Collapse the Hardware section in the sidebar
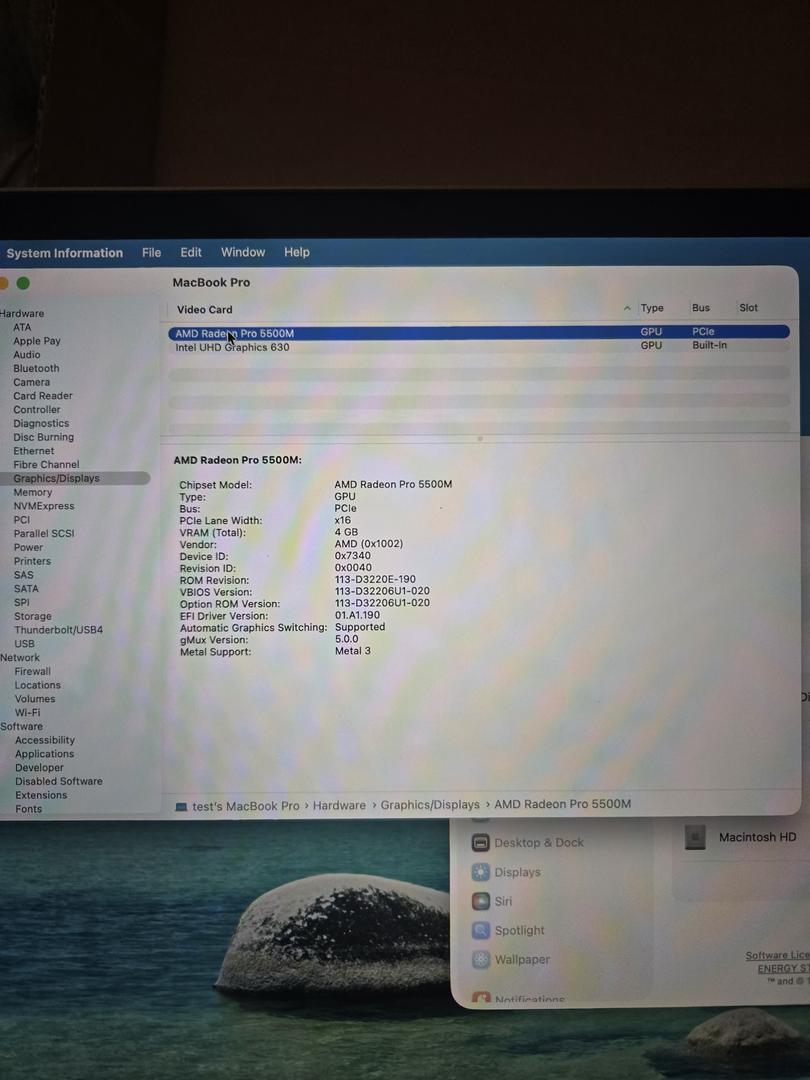810x1080 pixels. [22, 313]
